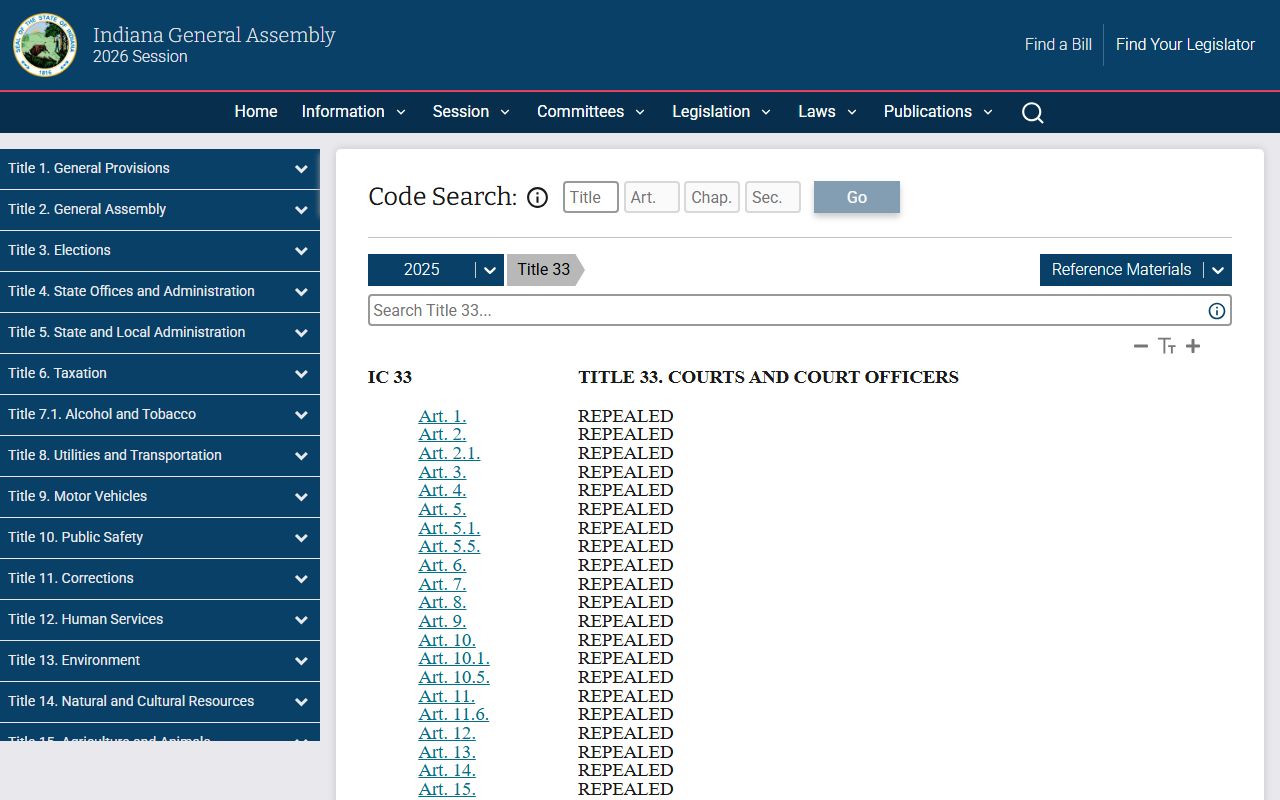
Task: Select Title 7.1. Alcohol and Tobacco
Action: (x=160, y=415)
